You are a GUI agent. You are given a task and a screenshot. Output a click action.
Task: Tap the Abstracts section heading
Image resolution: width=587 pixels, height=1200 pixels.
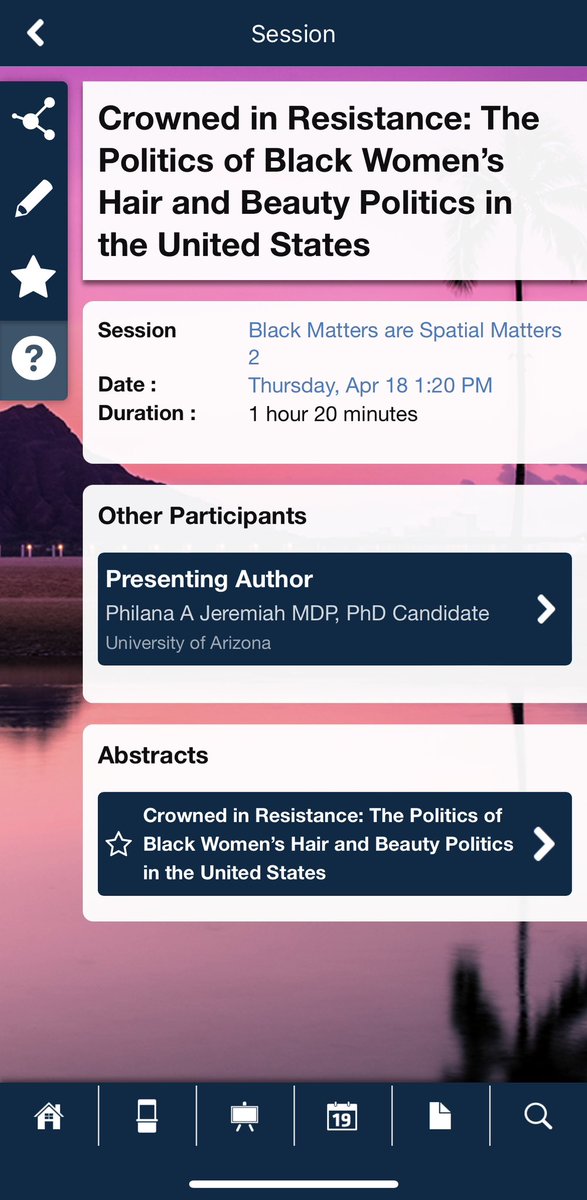(x=153, y=755)
